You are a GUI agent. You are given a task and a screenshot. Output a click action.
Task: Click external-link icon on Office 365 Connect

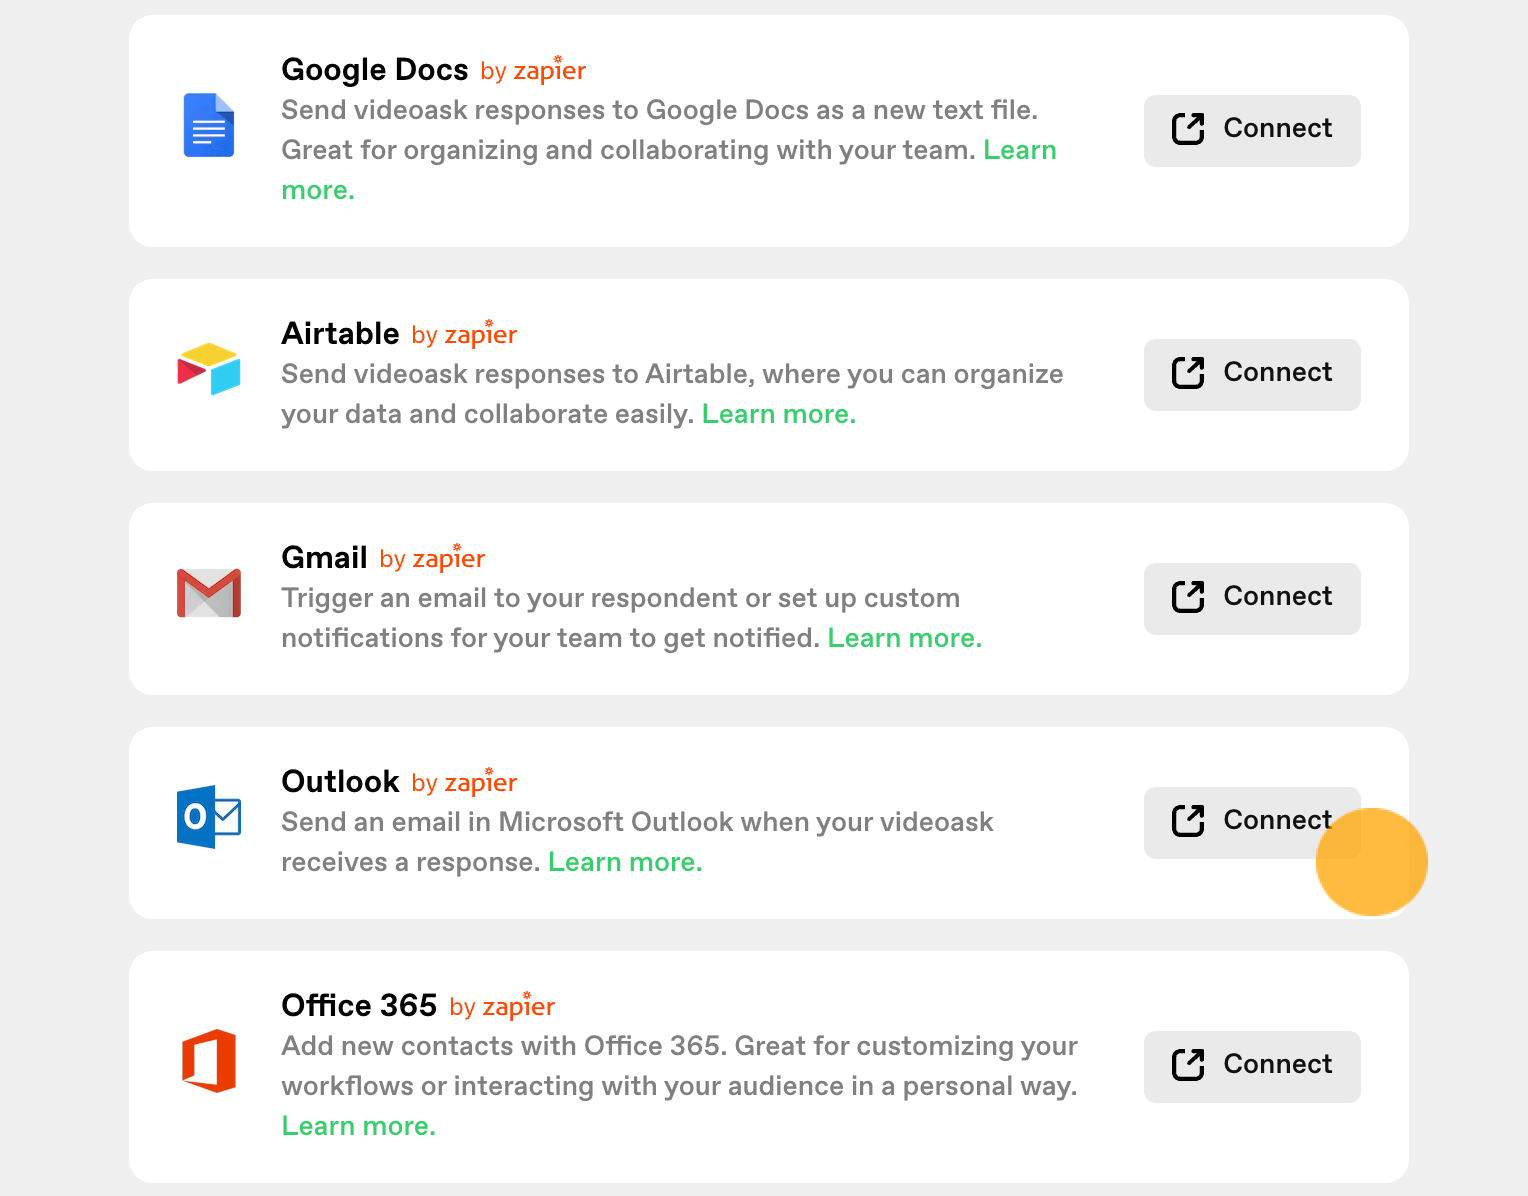point(1188,1065)
